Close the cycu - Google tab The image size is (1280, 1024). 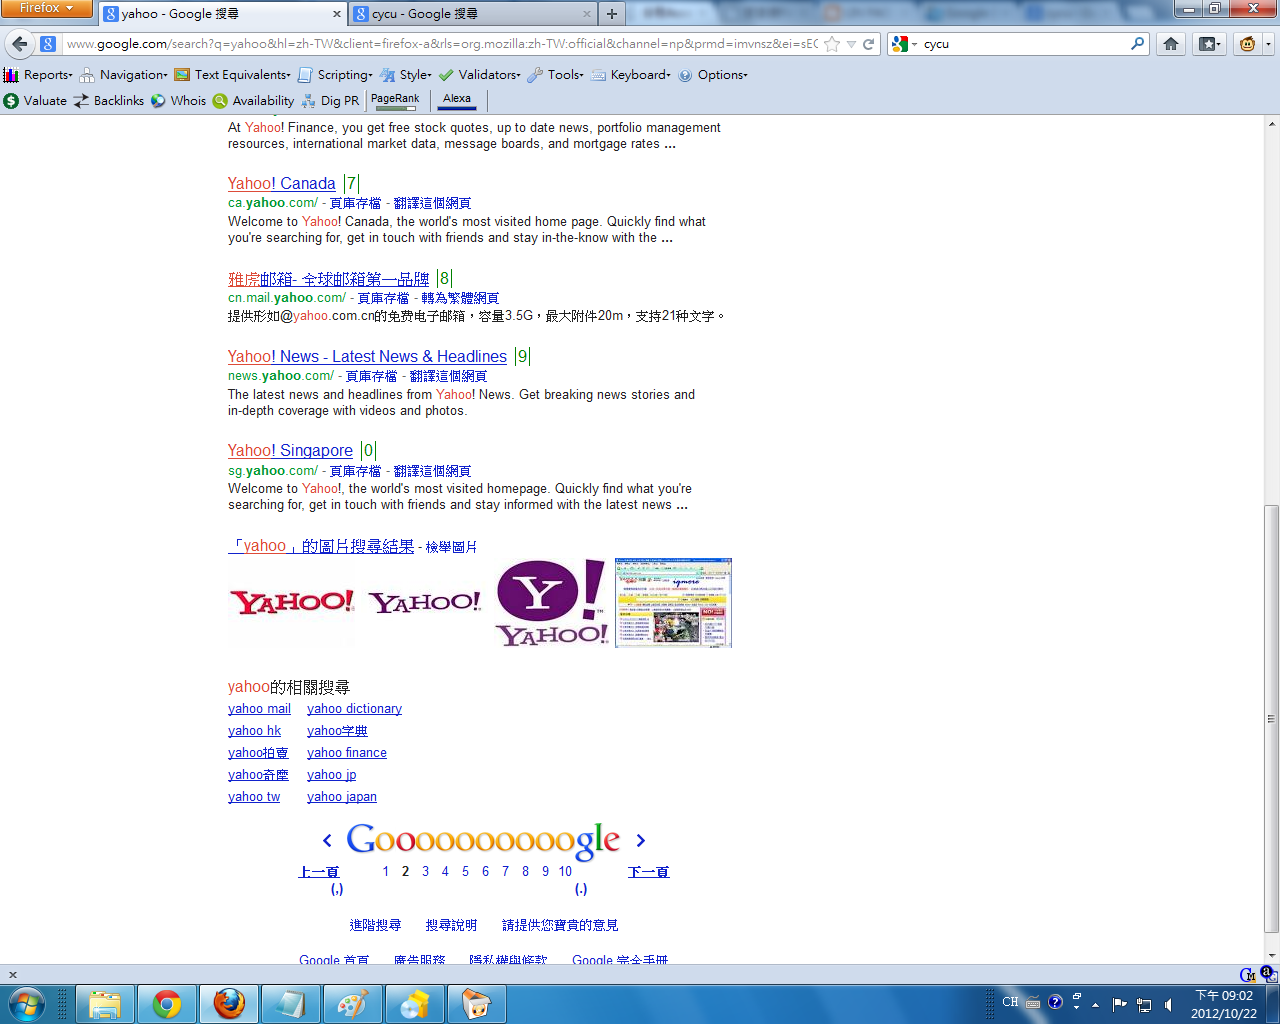coord(586,14)
